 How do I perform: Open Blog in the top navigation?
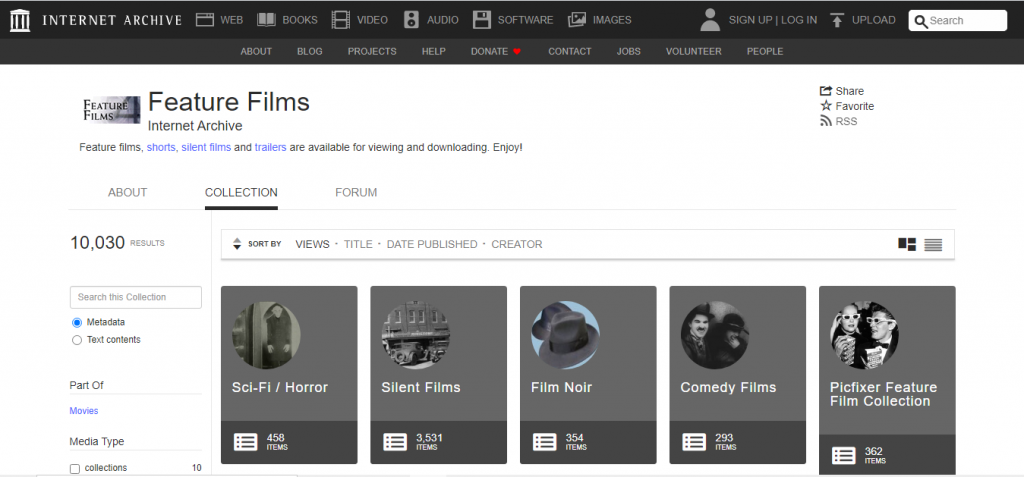(310, 52)
